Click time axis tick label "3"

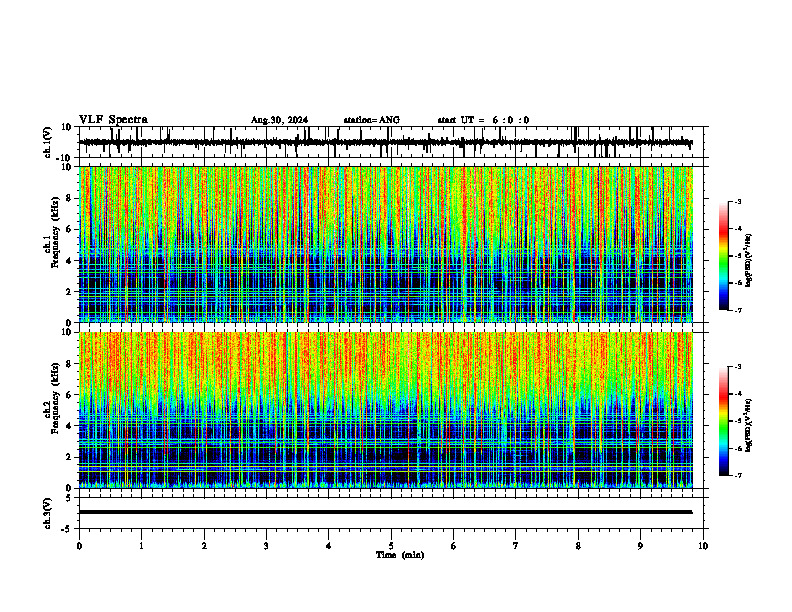click(266, 546)
